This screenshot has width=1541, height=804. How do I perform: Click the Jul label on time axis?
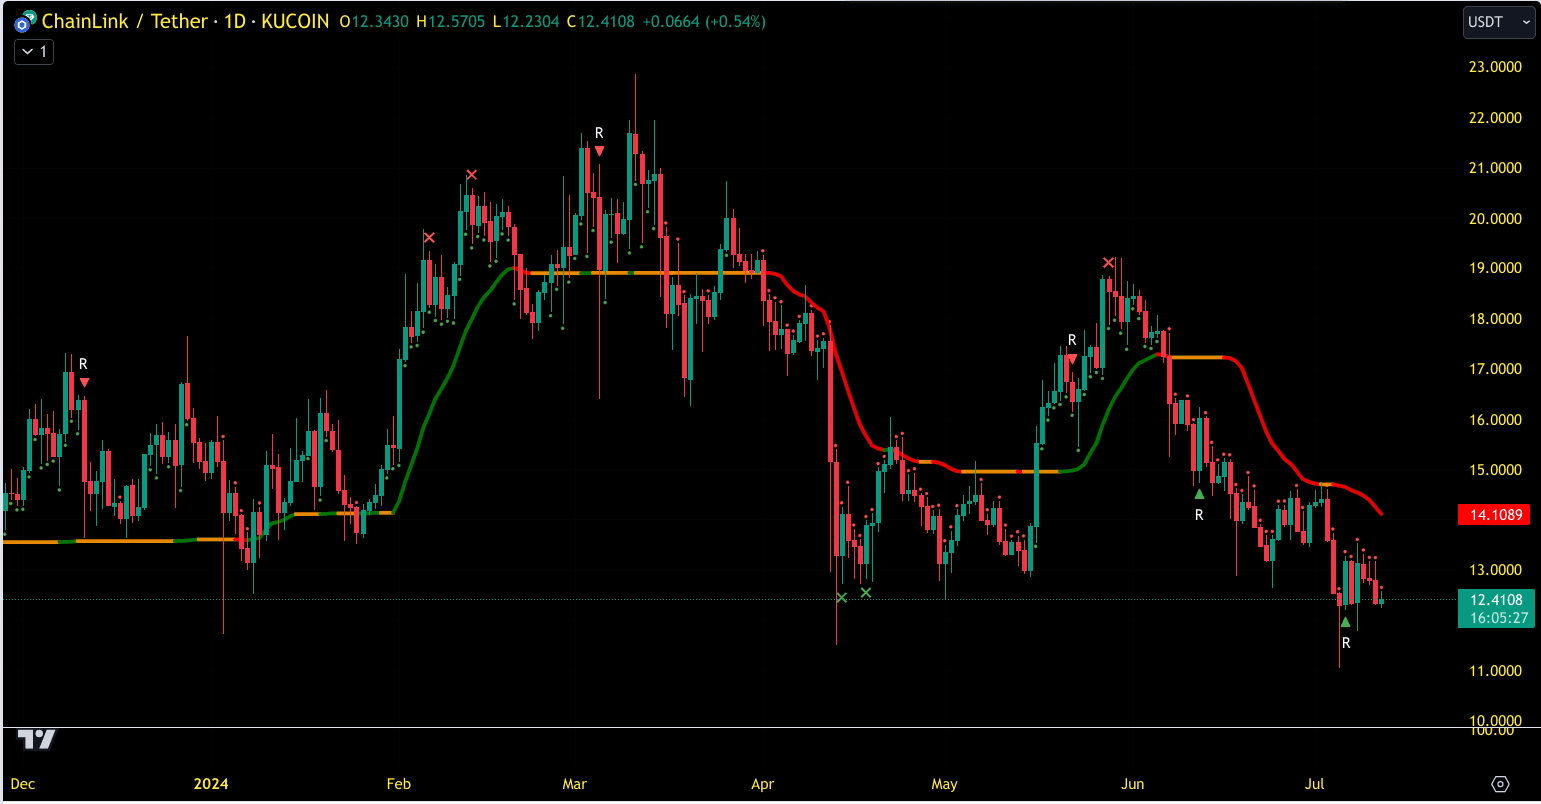[1315, 784]
